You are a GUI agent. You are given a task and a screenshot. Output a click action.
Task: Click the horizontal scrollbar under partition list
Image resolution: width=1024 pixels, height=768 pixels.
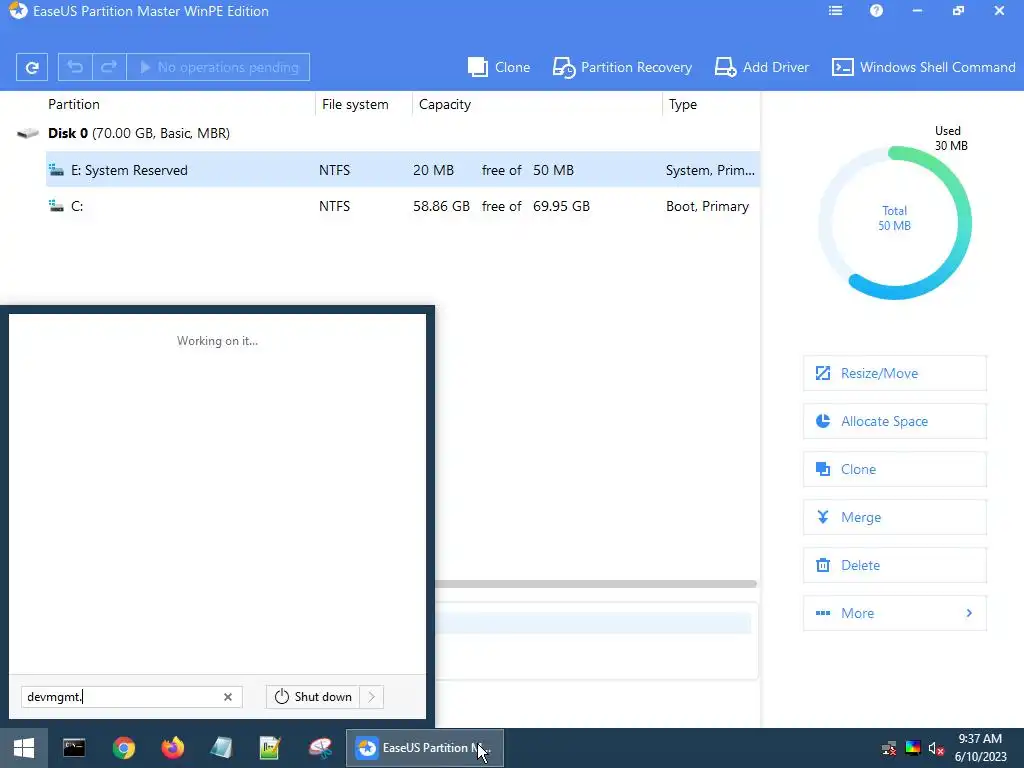coord(596,584)
